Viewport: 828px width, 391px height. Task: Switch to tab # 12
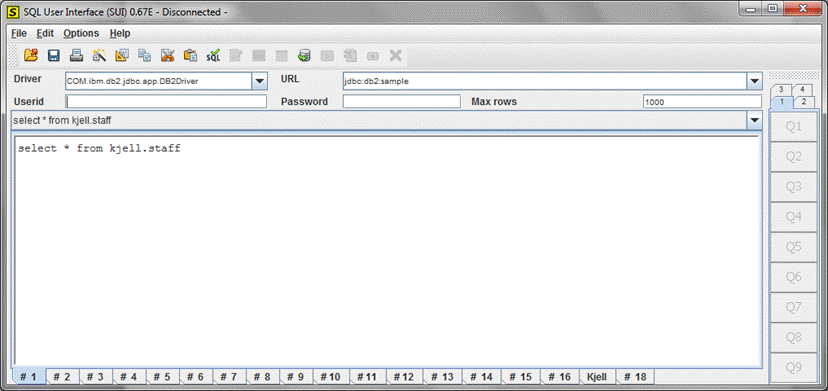click(404, 377)
